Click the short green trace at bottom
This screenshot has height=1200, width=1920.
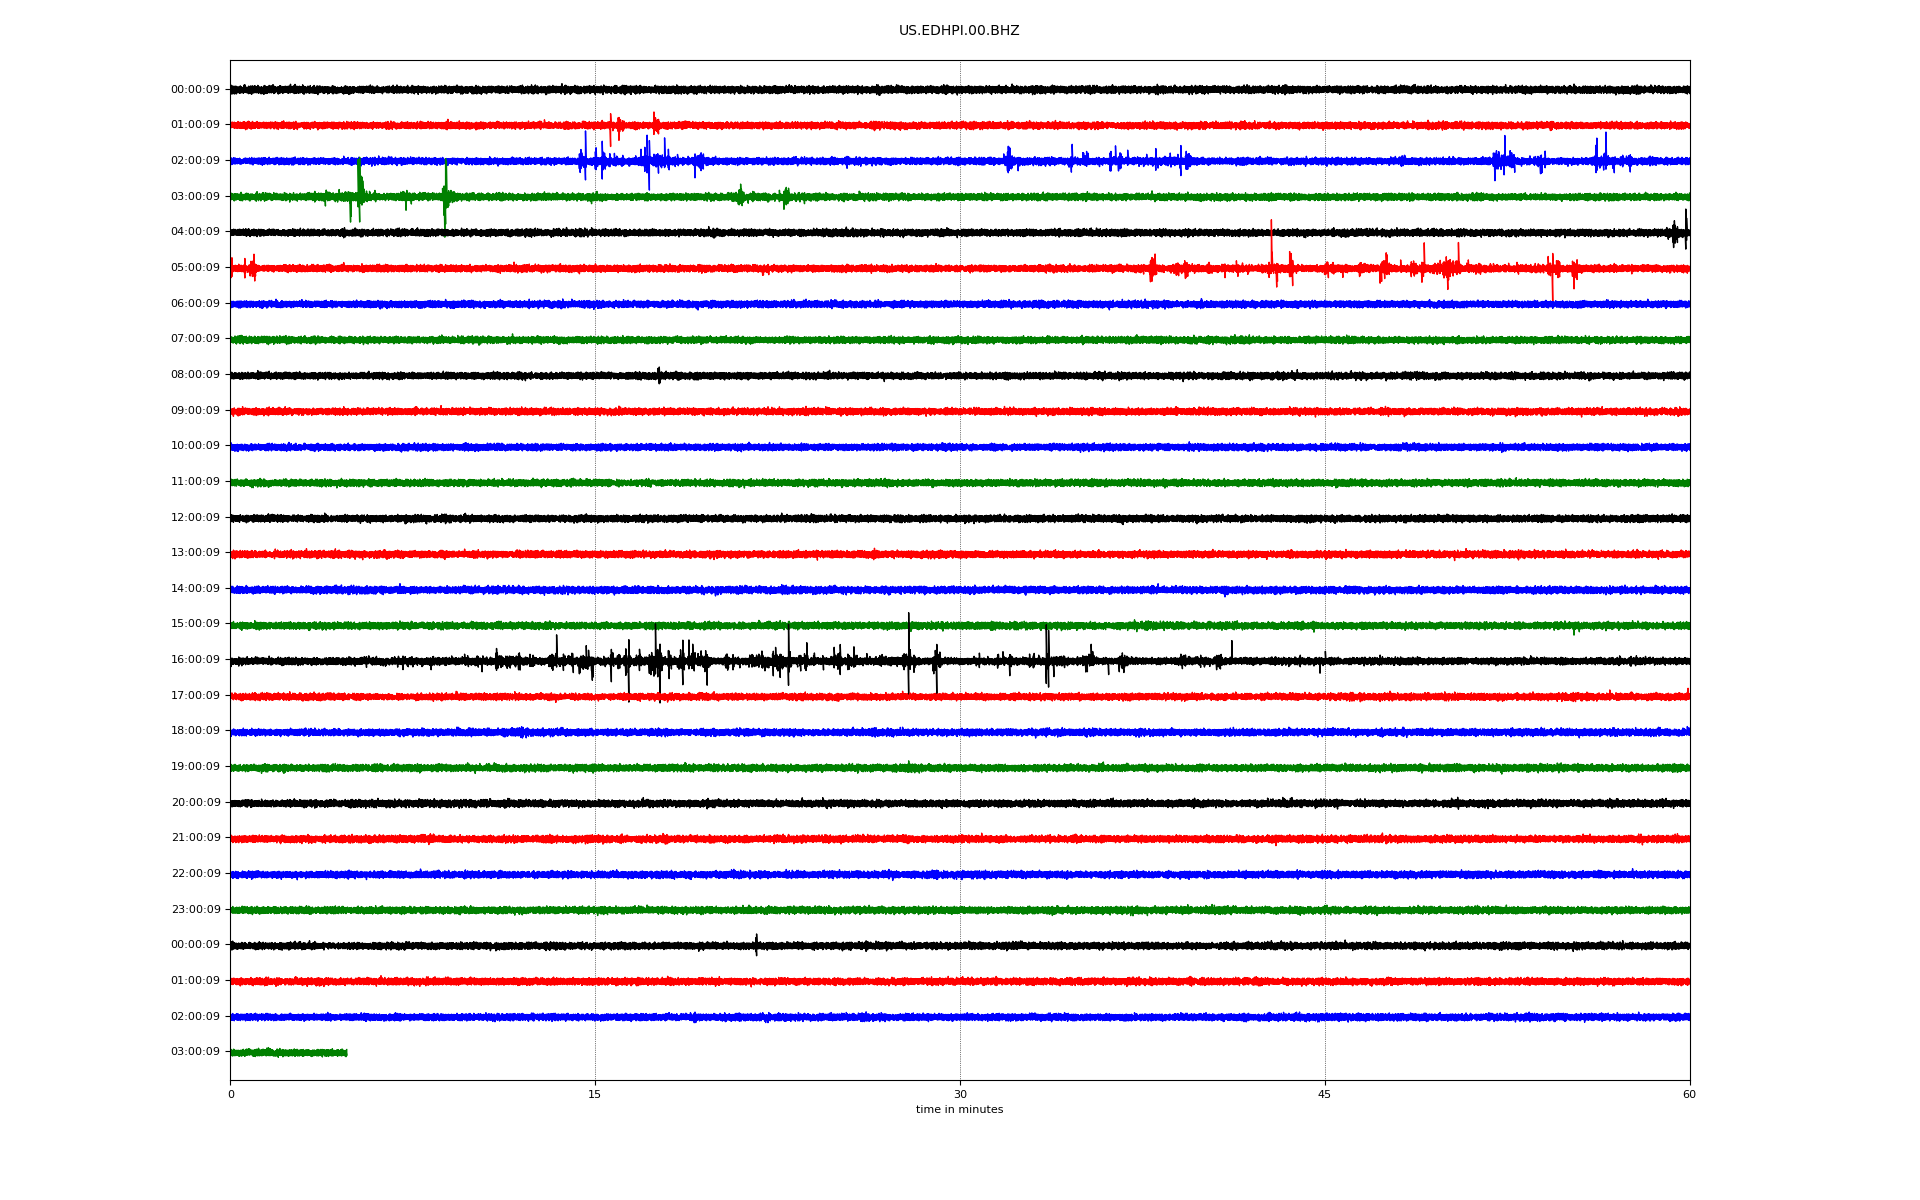click(x=289, y=1052)
